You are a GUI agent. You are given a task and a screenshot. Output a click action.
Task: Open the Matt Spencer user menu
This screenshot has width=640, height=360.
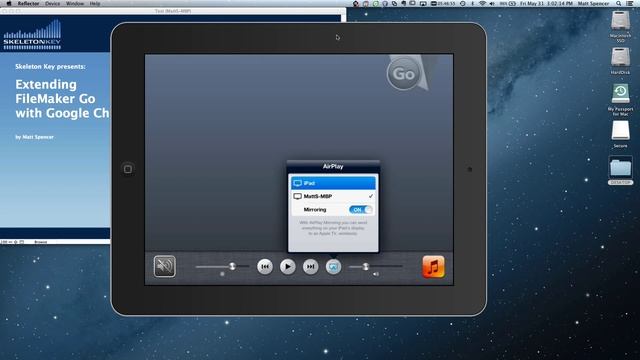coord(593,3)
